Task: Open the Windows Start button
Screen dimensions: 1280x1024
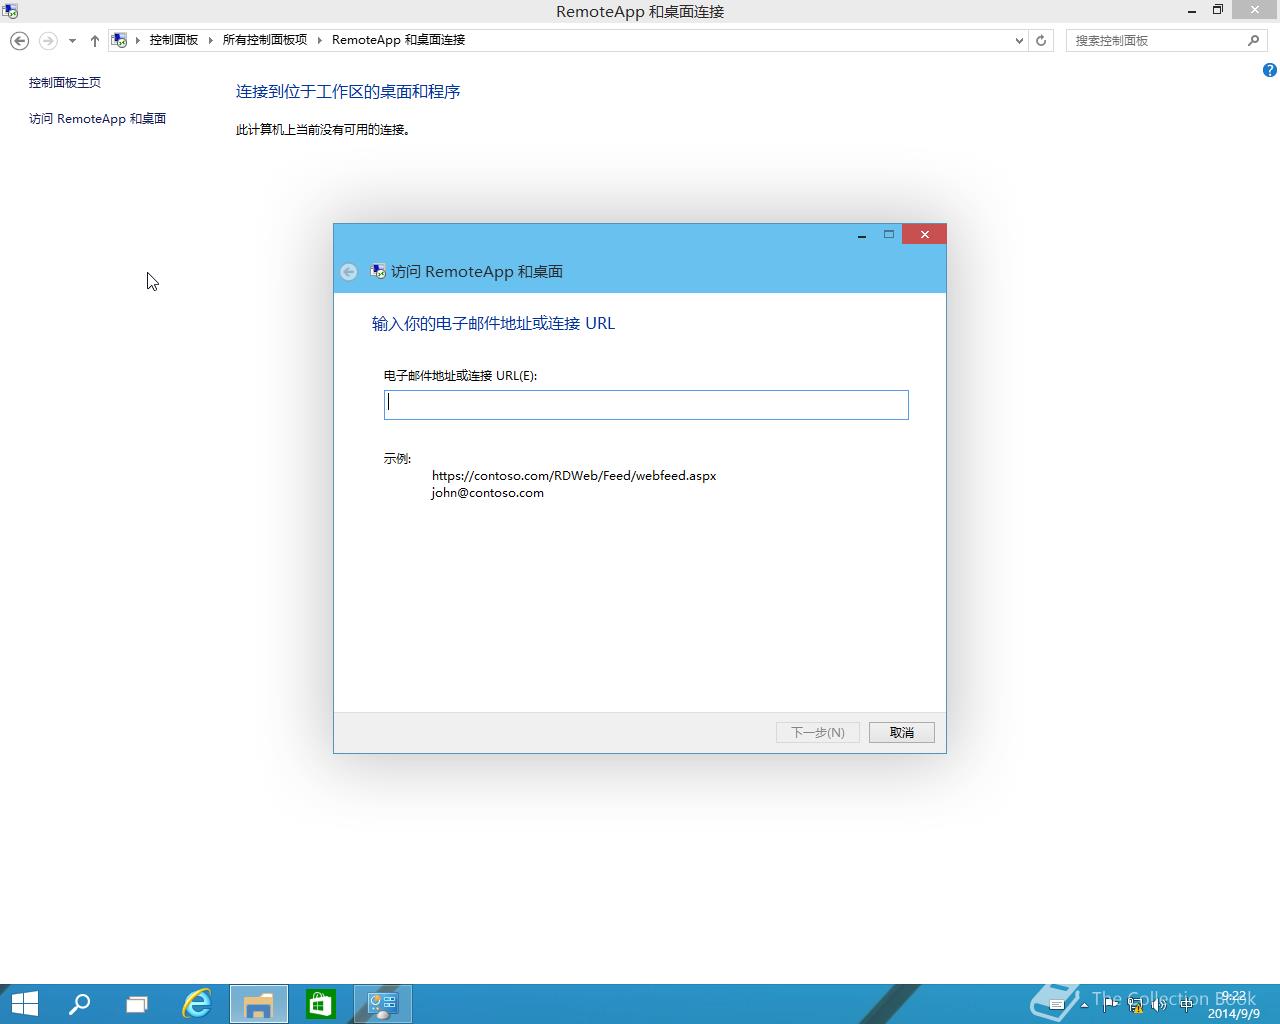Action: 24,1004
